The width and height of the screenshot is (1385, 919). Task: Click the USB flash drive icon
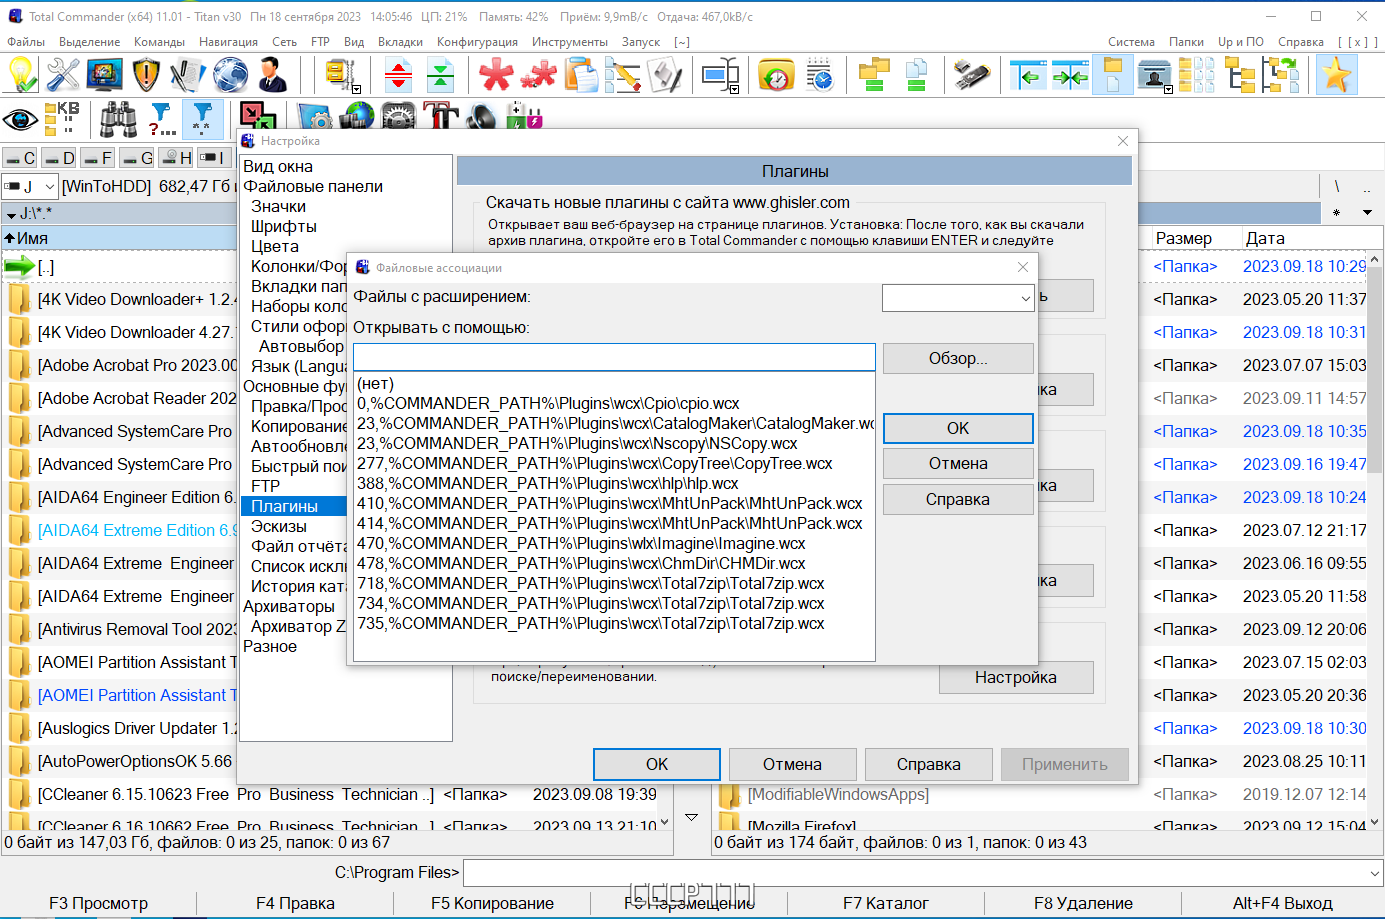971,75
